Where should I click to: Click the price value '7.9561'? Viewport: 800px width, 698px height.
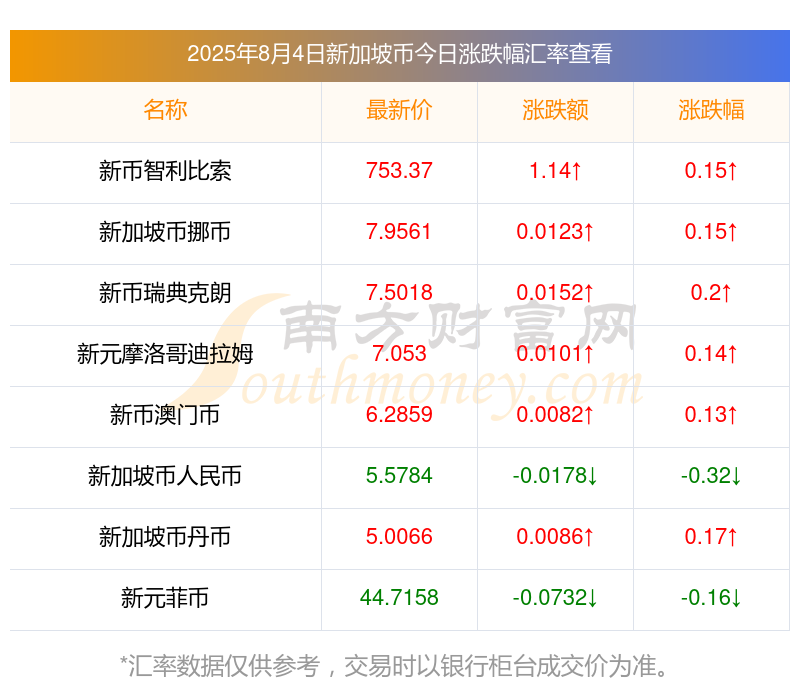[x=399, y=232]
